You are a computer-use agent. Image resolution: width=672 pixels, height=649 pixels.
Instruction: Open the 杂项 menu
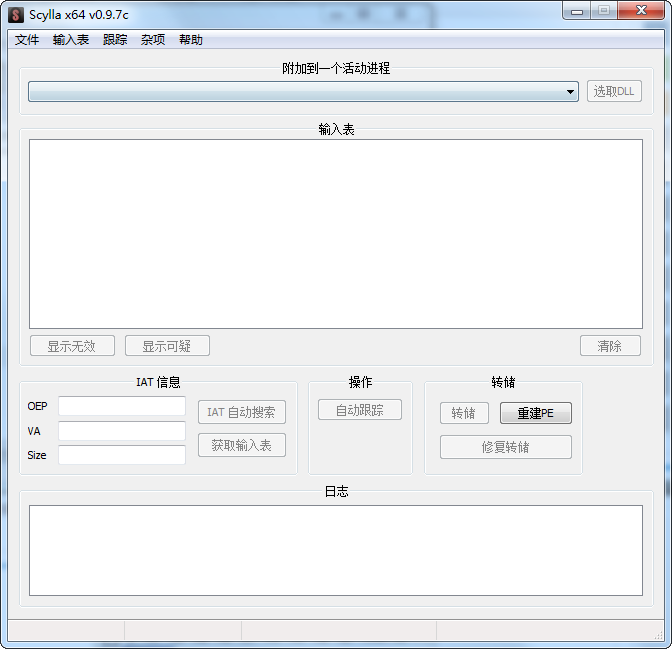[153, 40]
